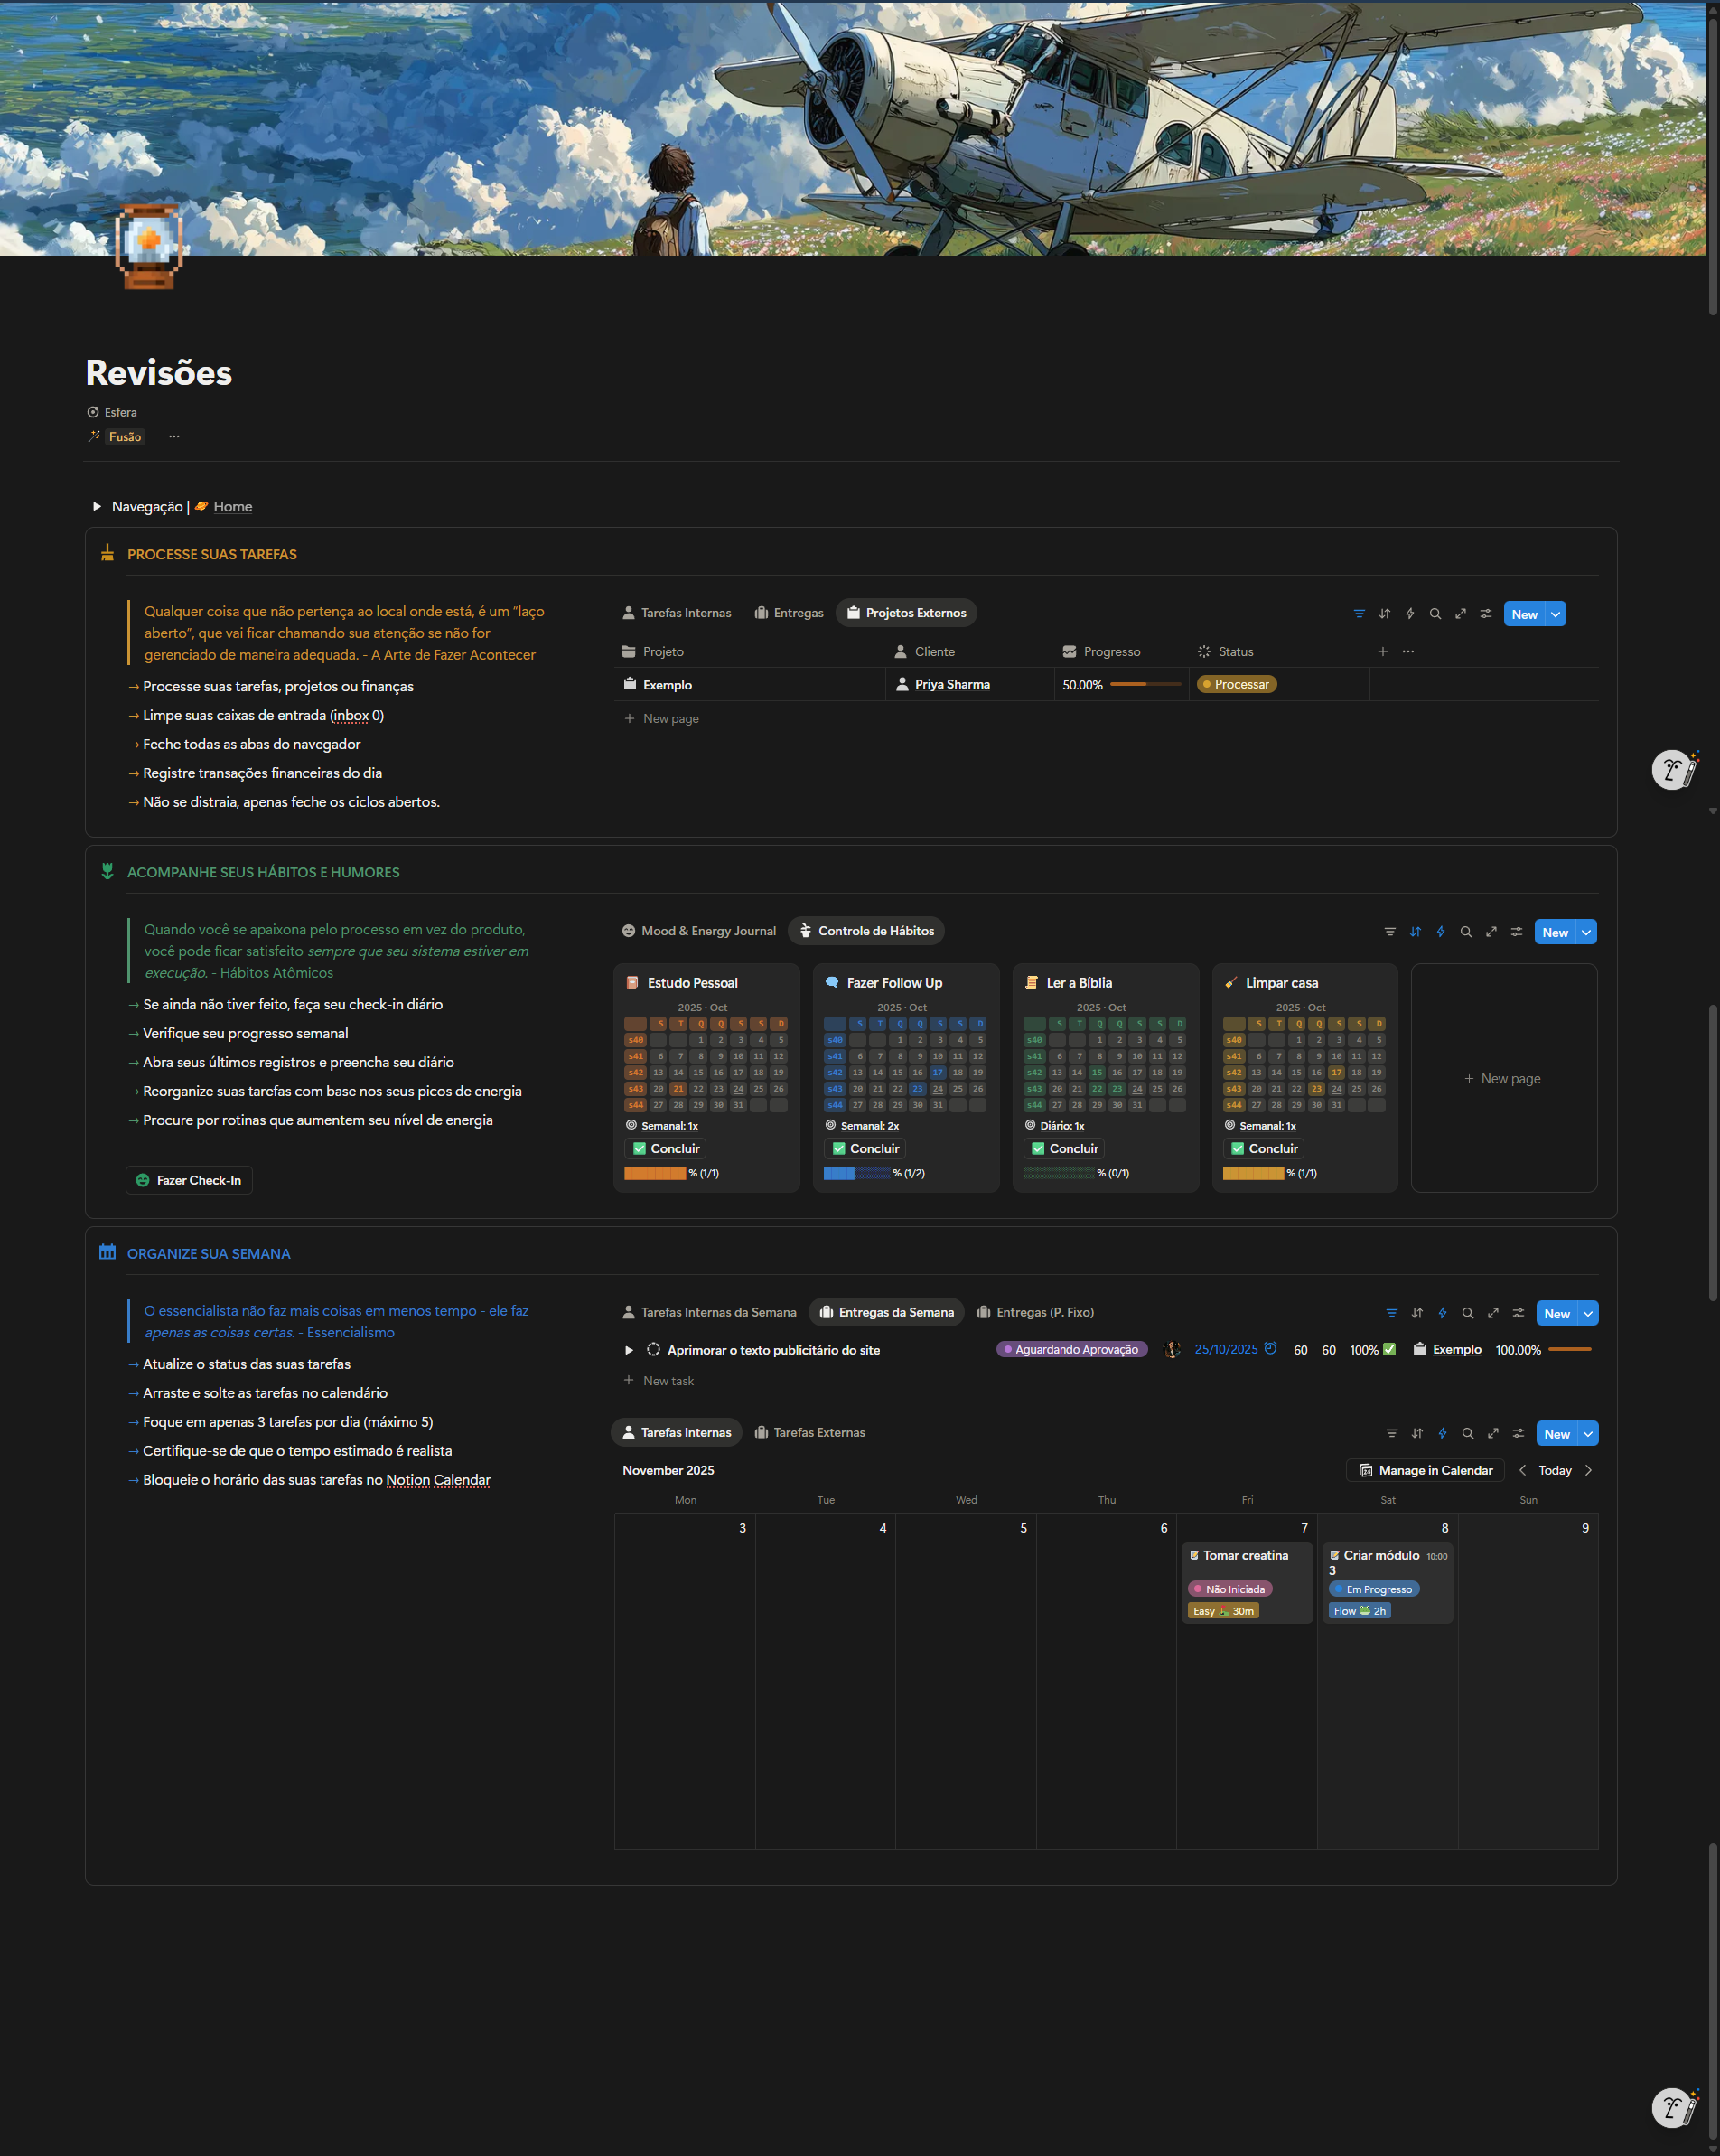The height and width of the screenshot is (2156, 1720).
Task: Click sort icon in Projetos Externos toolbar
Action: click(x=1384, y=614)
